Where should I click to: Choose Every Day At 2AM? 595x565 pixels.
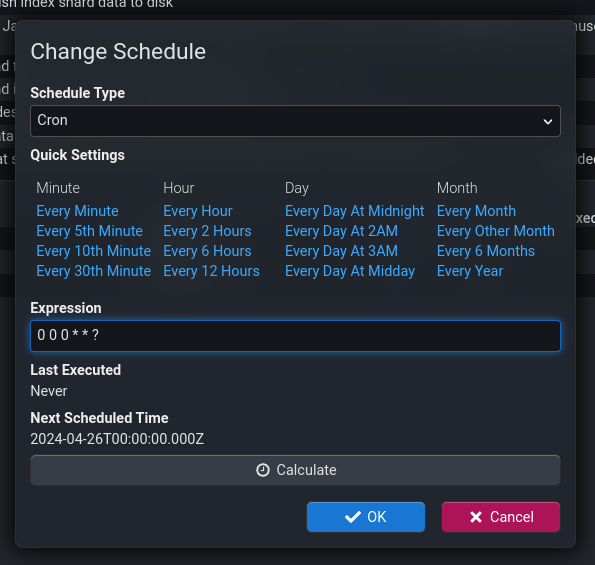(341, 231)
